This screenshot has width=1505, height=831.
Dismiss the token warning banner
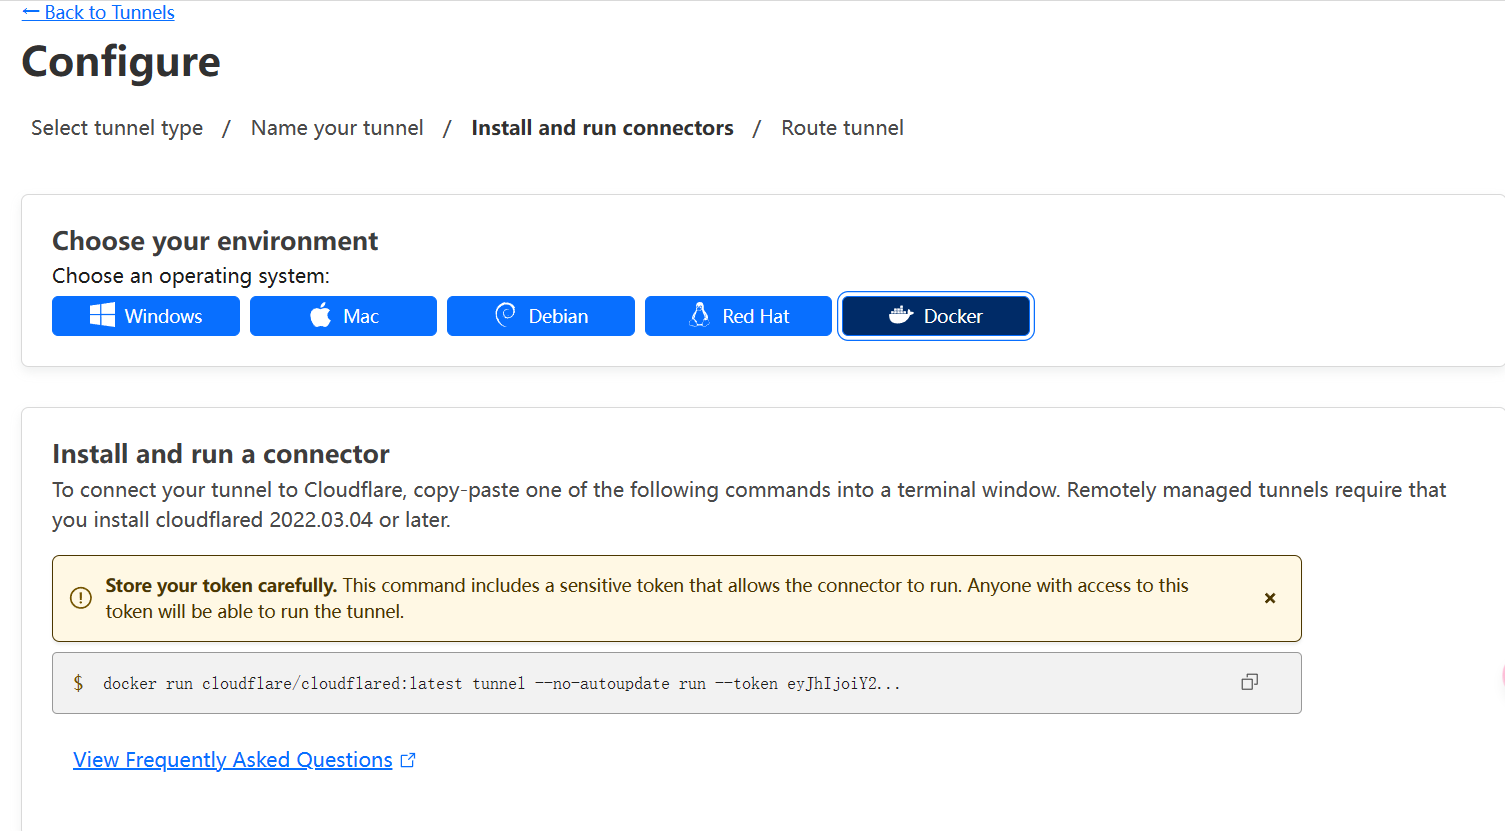tap(1270, 598)
